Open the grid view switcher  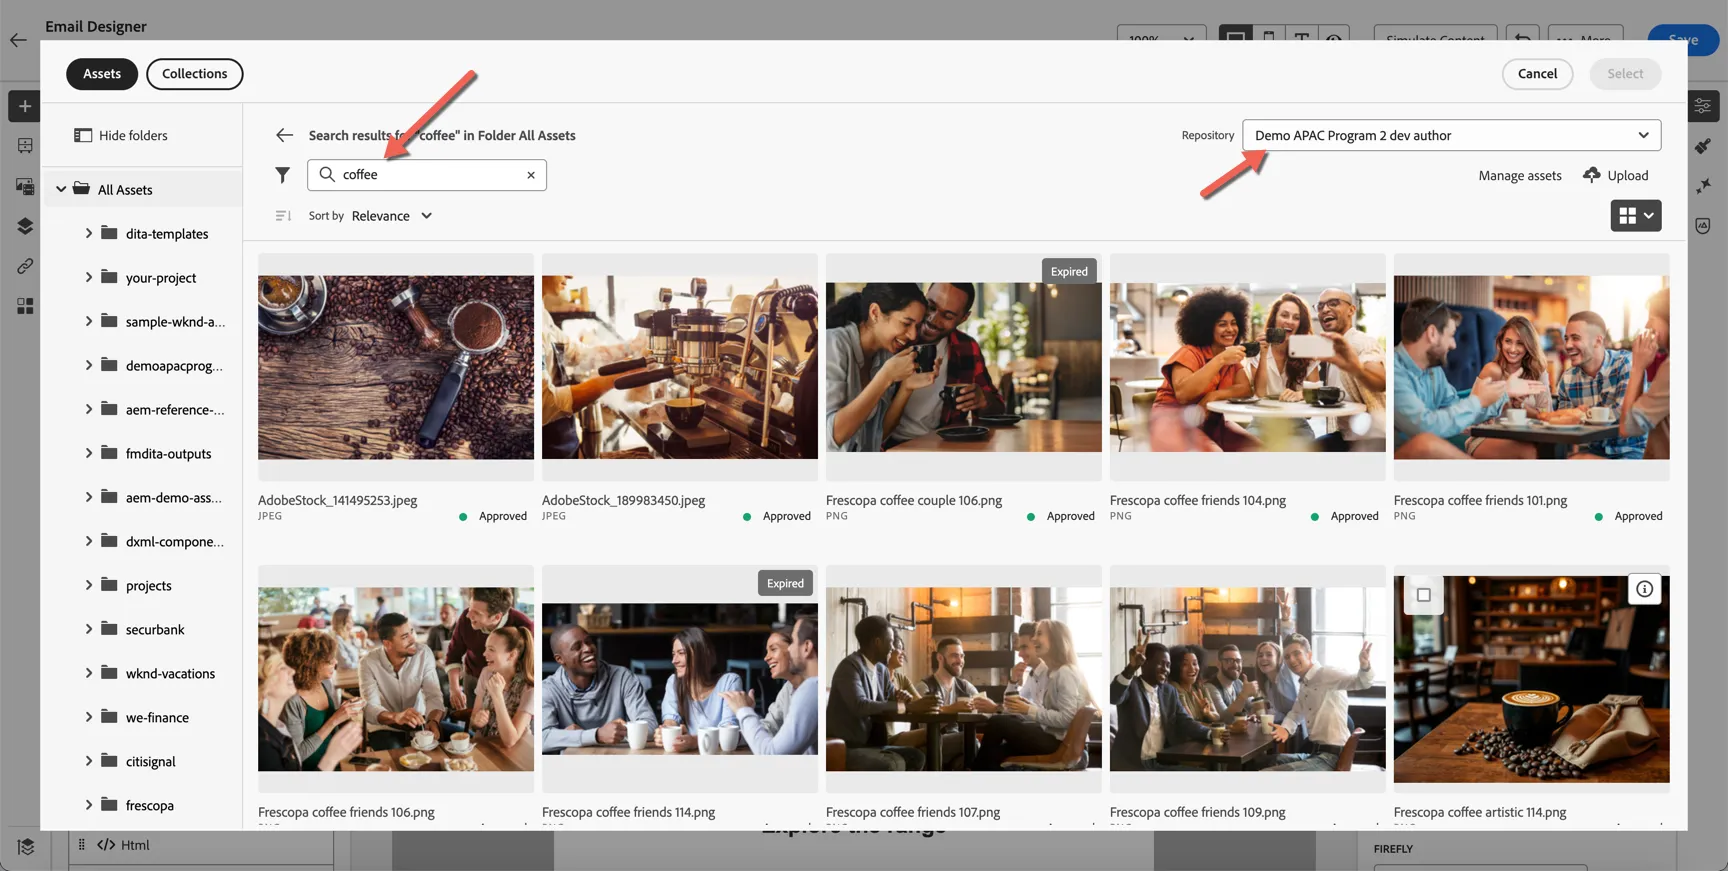tap(1636, 216)
